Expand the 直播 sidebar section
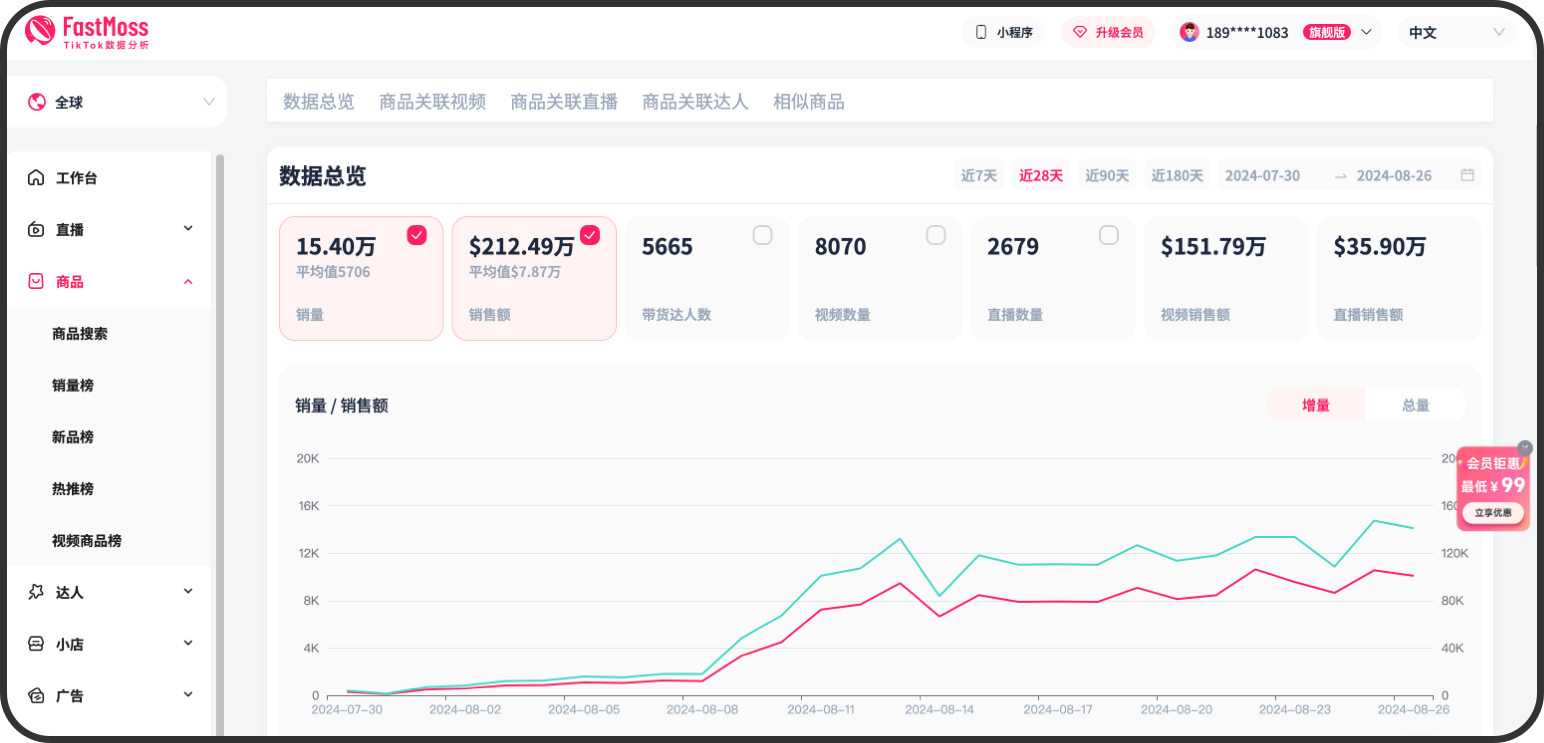Image resolution: width=1544 pixels, height=743 pixels. coord(188,229)
